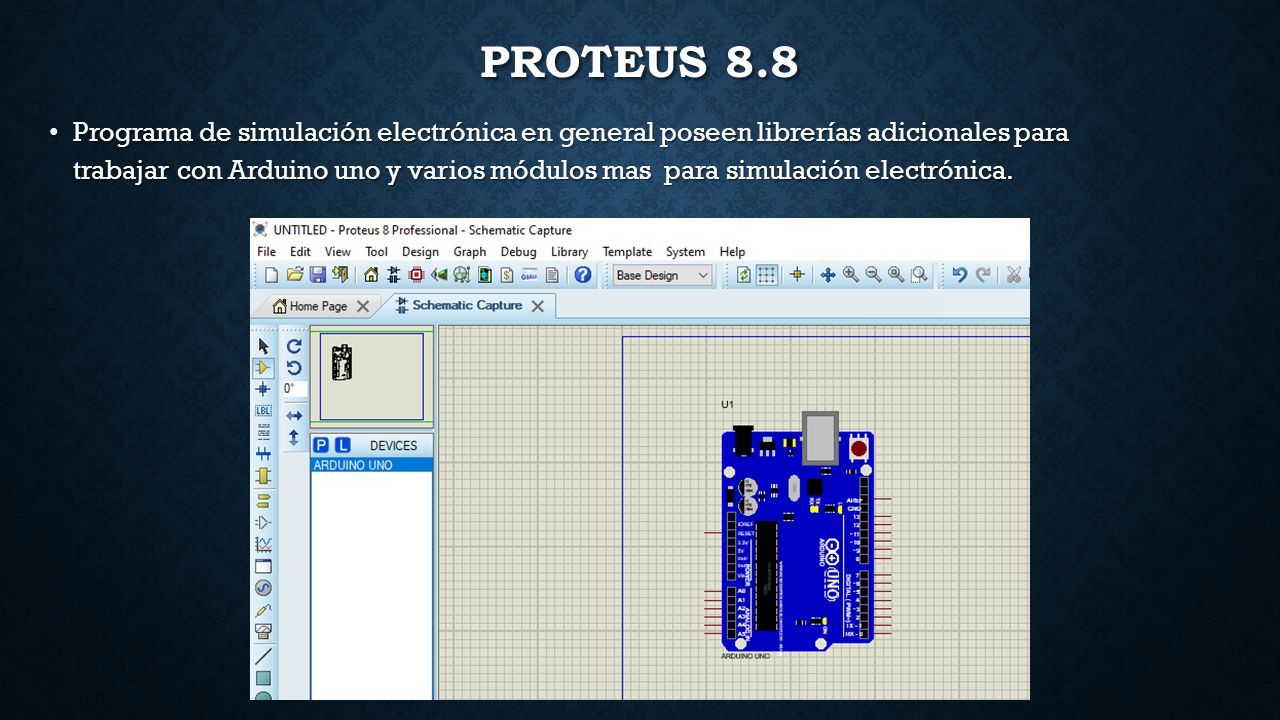Viewport: 1280px width, 720px height.
Task: Click the Cut scissors icon
Action: click(x=1013, y=275)
